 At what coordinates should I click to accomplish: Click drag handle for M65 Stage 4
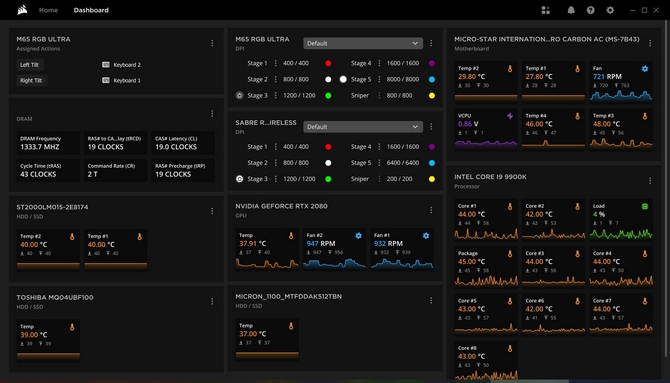point(379,63)
